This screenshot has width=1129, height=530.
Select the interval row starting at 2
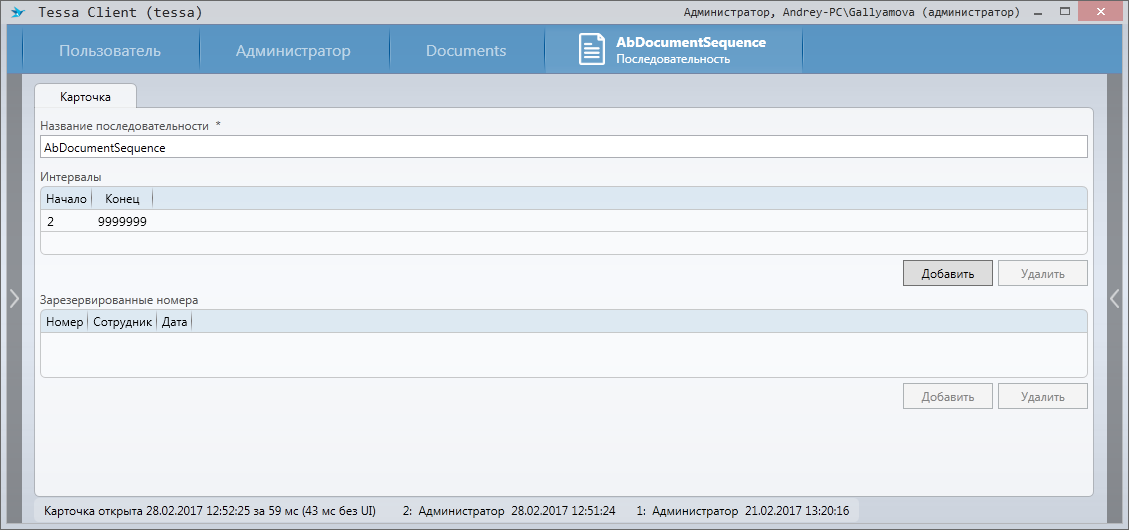300,221
